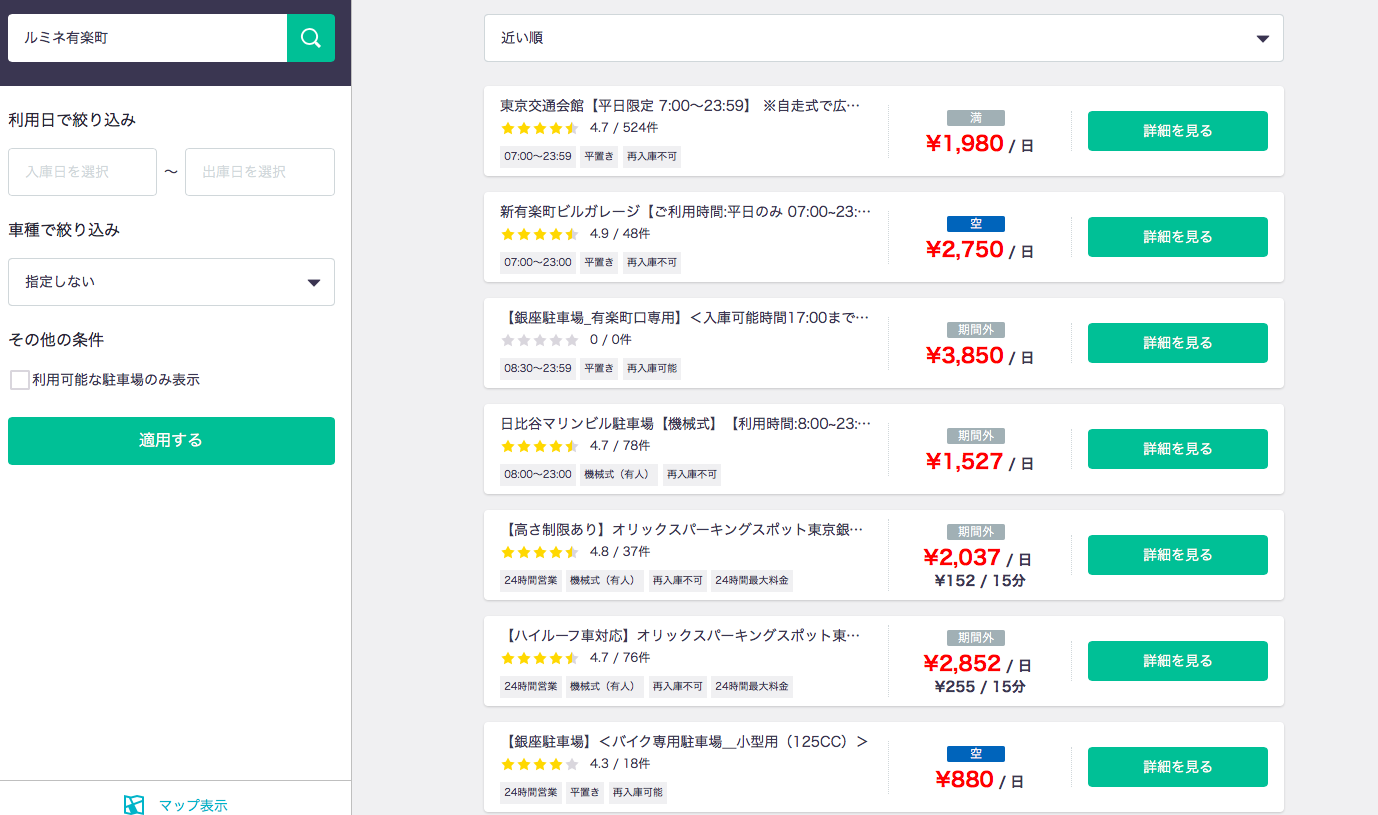
Task: Click the ¥1,527 / 日 price
Action: 979,462
